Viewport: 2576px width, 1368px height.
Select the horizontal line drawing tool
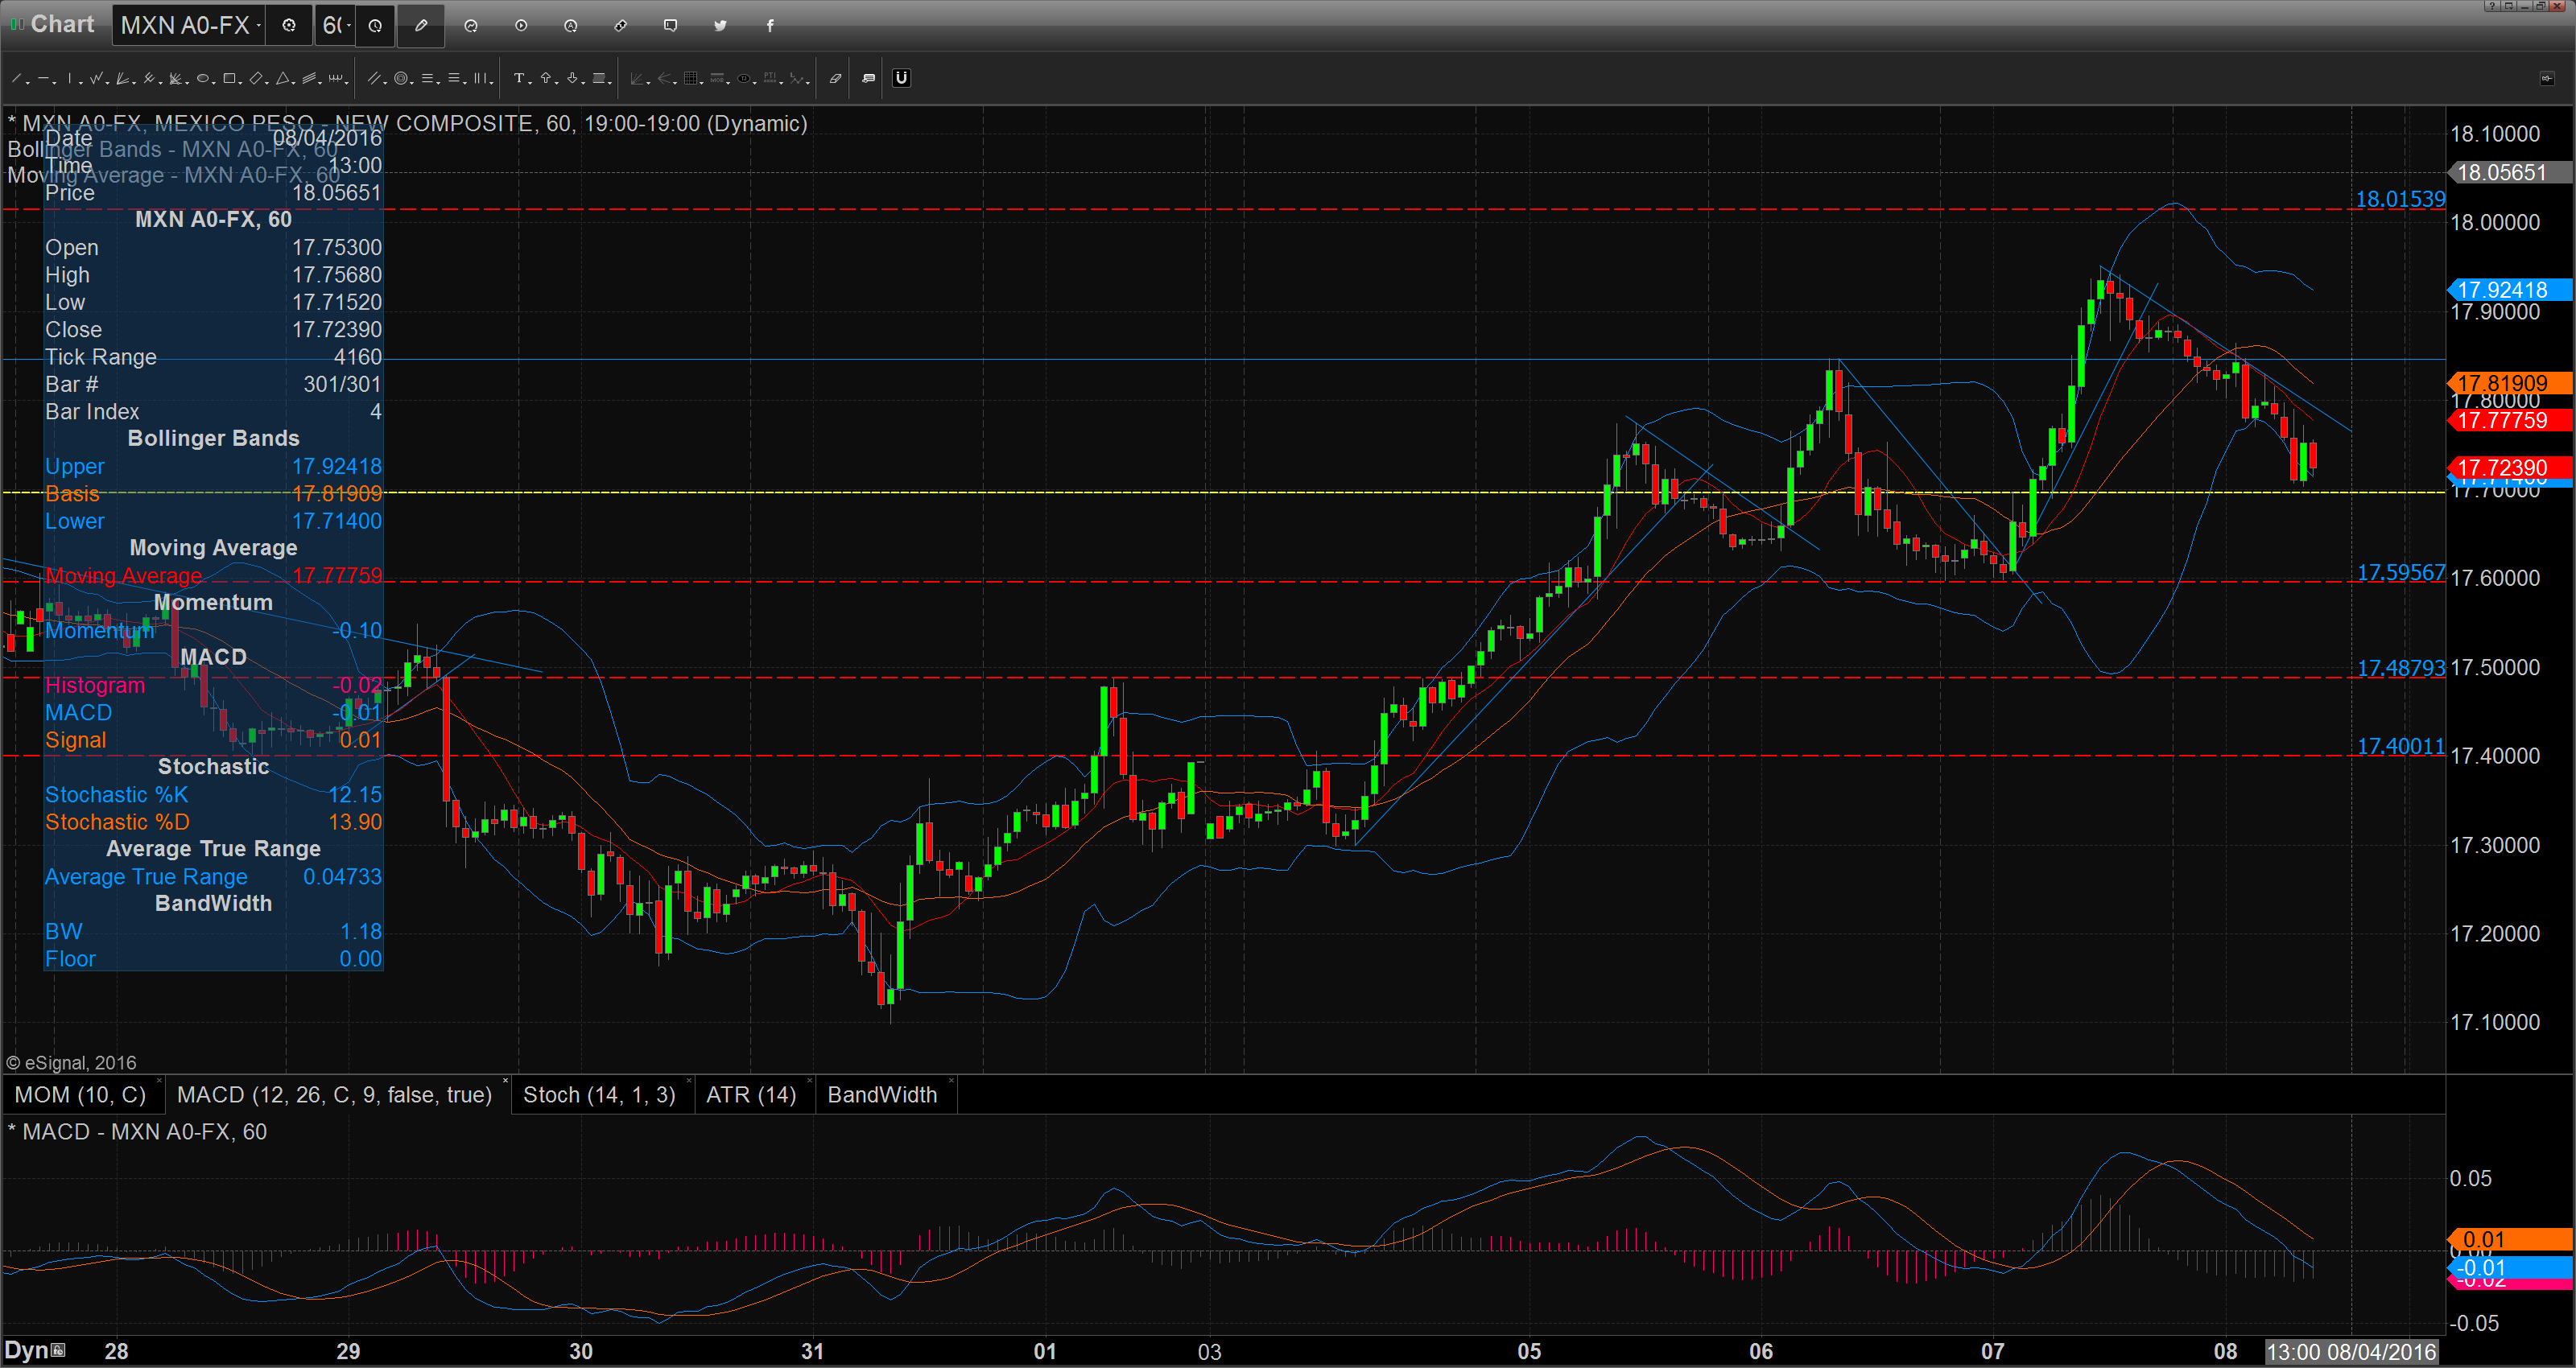pyautogui.click(x=43, y=78)
